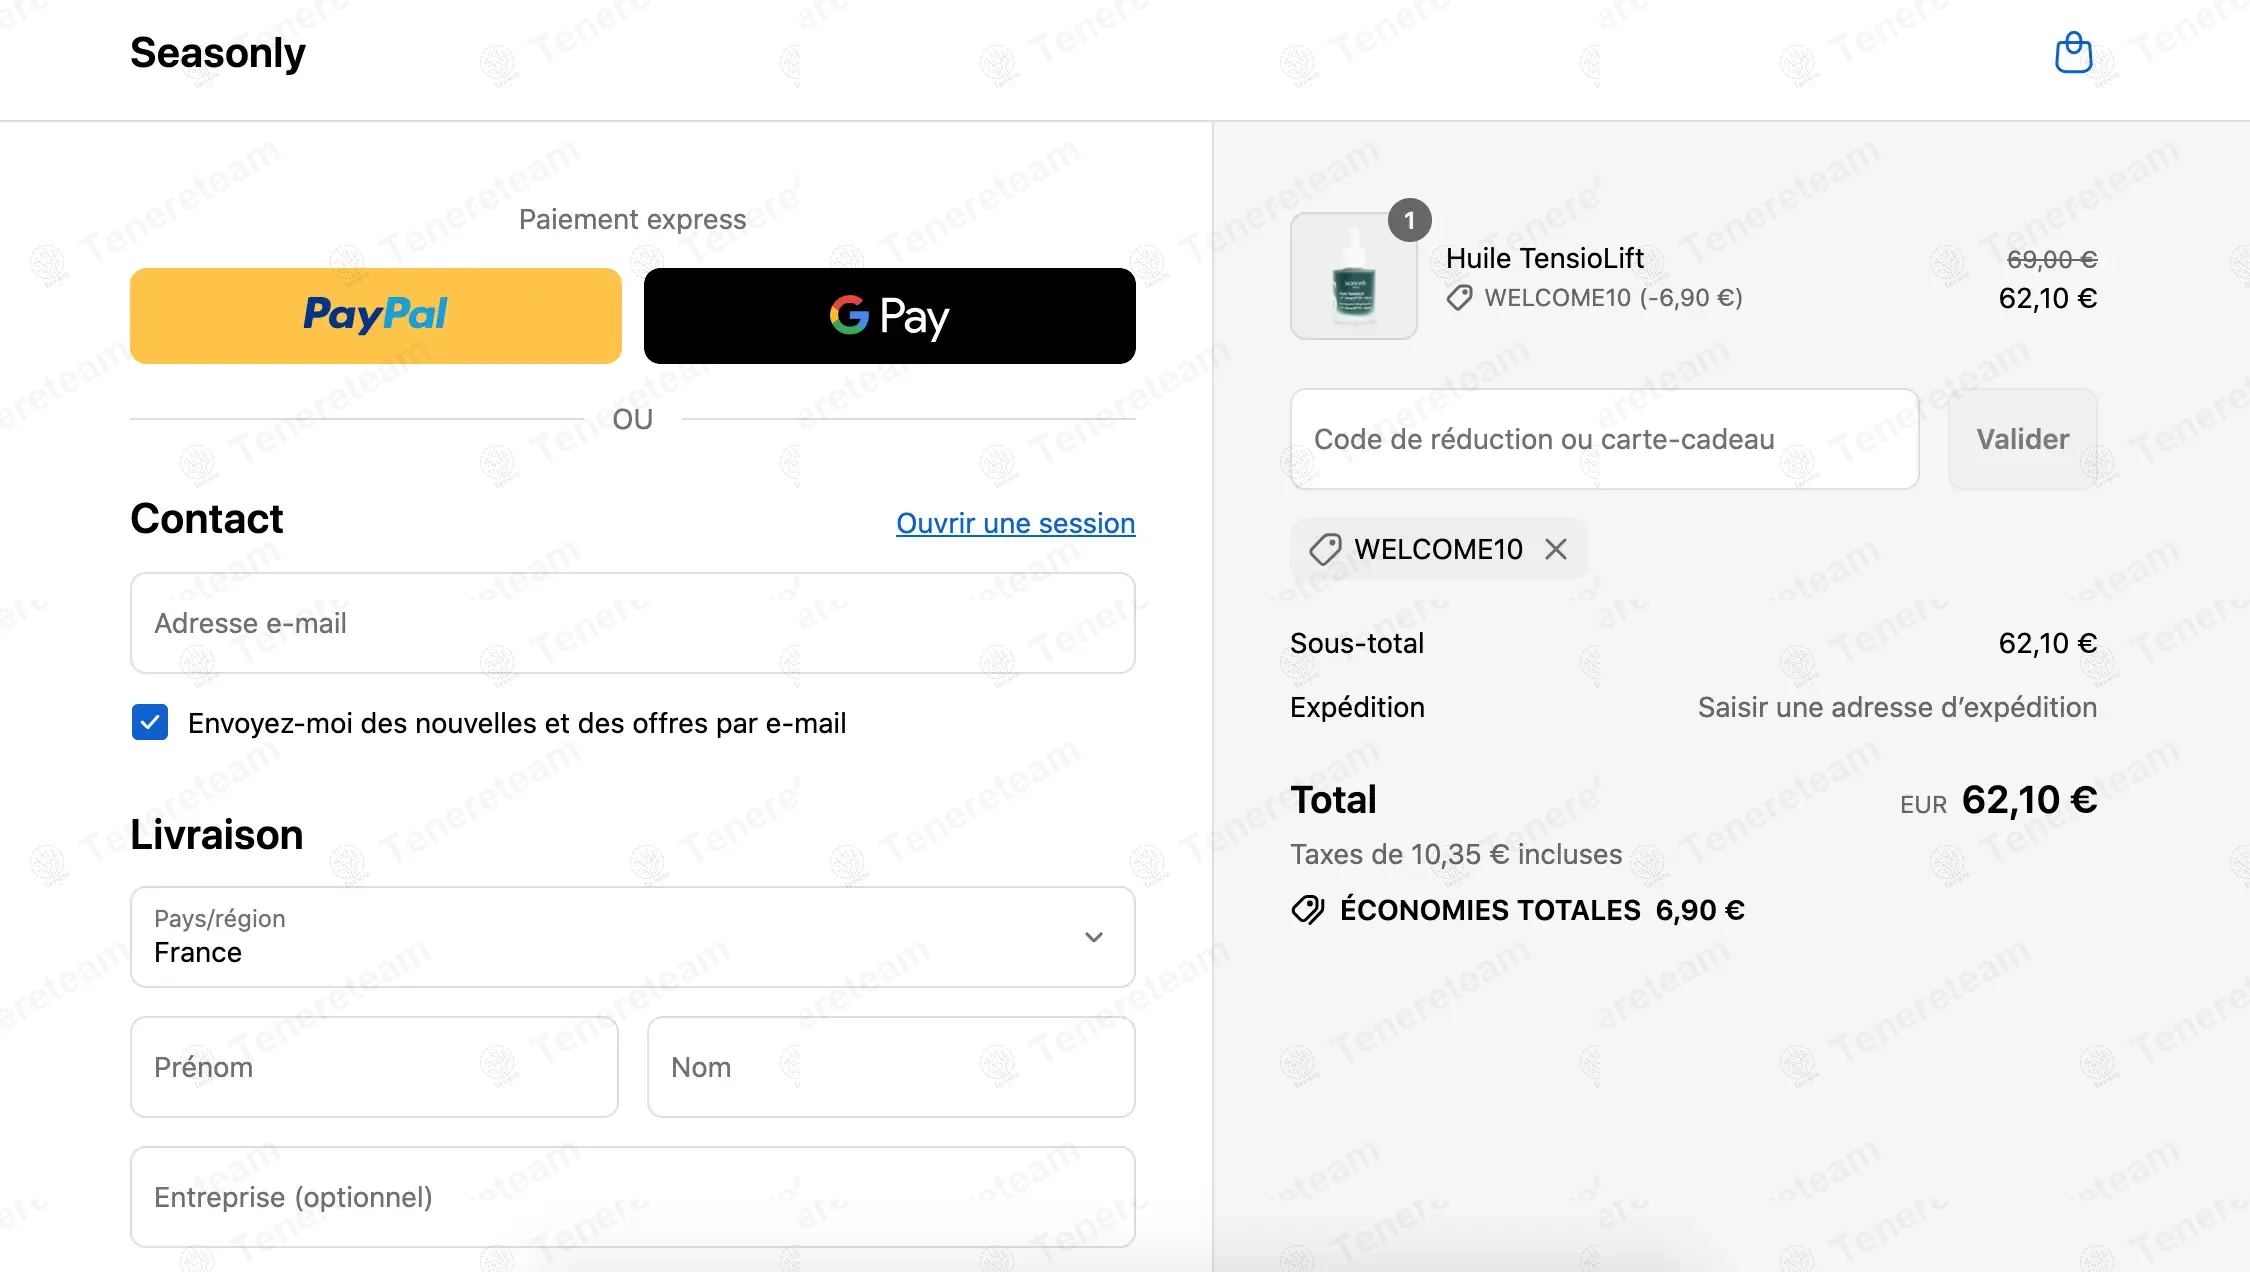Click the Économies totales tag icon

[x=1308, y=910]
